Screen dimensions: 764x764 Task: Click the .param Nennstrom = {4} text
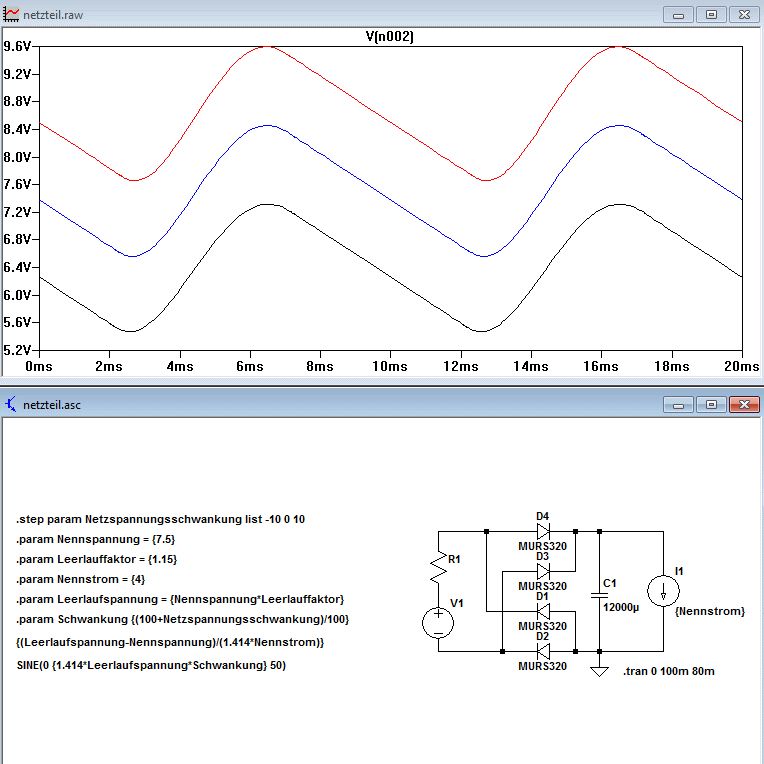[80, 579]
